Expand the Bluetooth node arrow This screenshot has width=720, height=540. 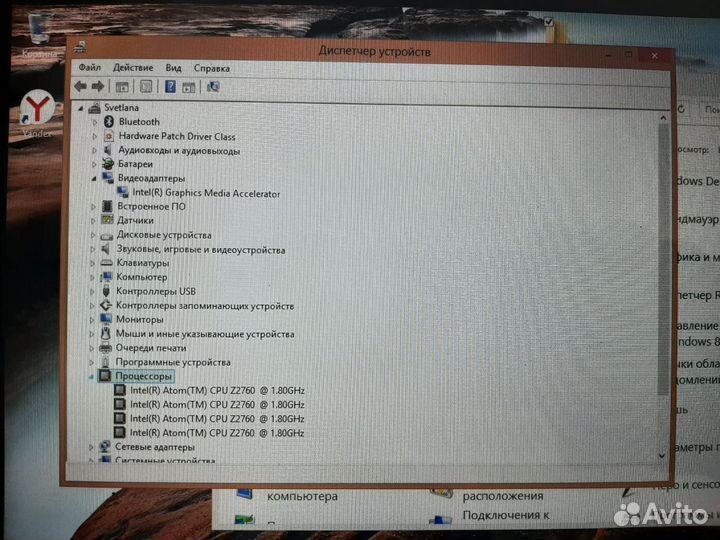95,122
